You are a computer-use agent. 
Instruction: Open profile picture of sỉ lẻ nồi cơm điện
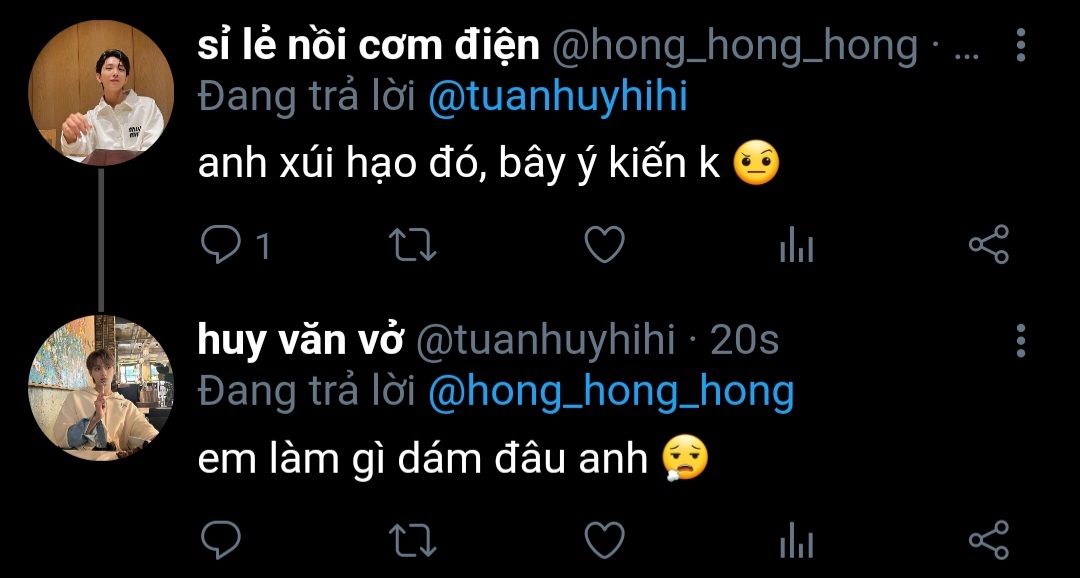point(101,92)
